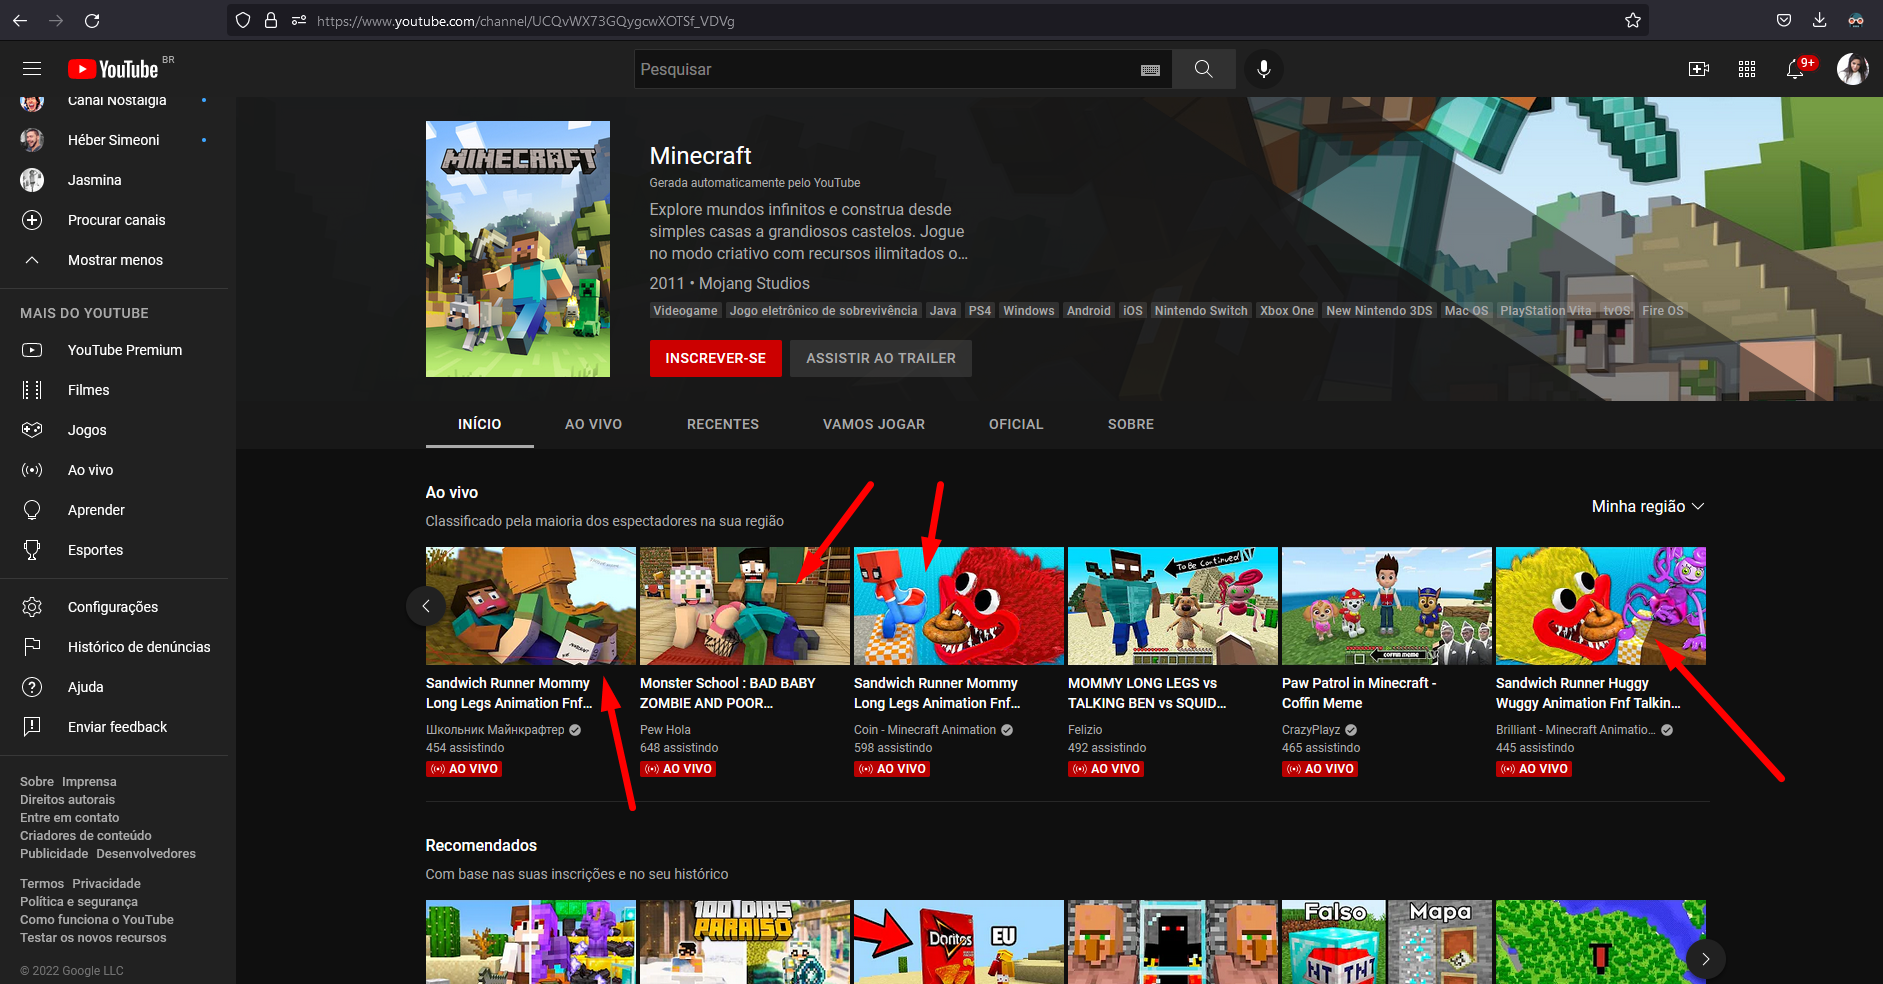Click the search magnifier button

[x=1204, y=69]
